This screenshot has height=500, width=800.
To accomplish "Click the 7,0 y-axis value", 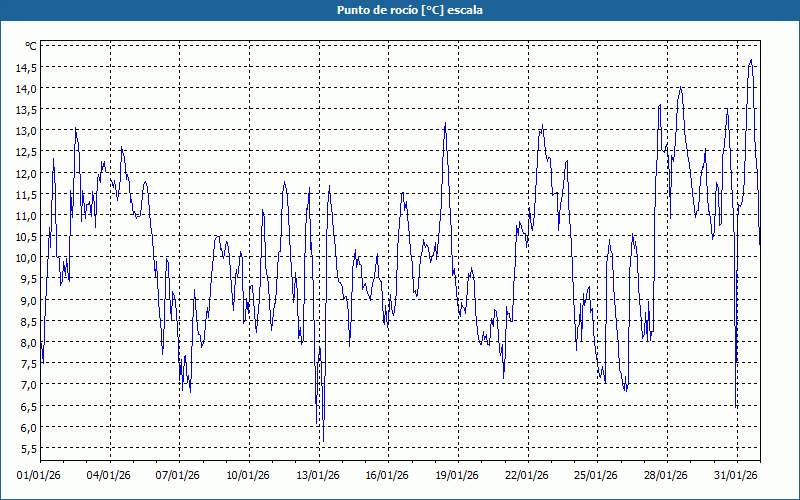I will click(x=28, y=385).
